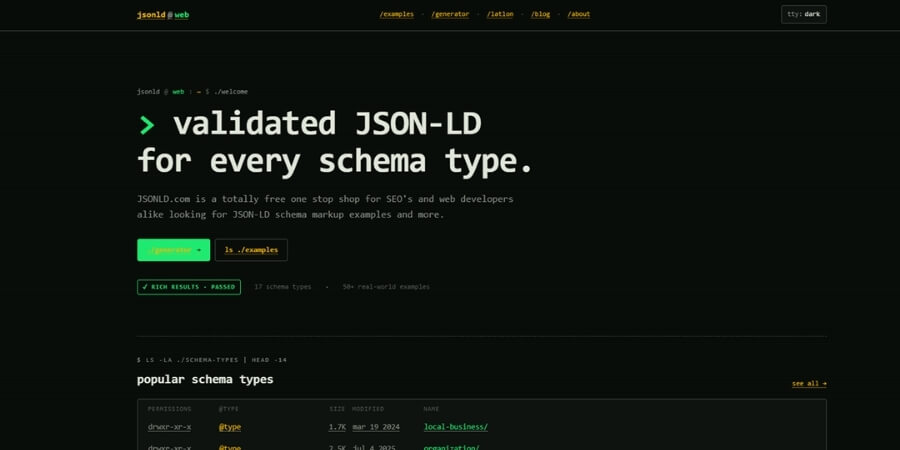Click the PERMISSIONS column header
The height and width of the screenshot is (450, 900).
pyautogui.click(x=169, y=409)
